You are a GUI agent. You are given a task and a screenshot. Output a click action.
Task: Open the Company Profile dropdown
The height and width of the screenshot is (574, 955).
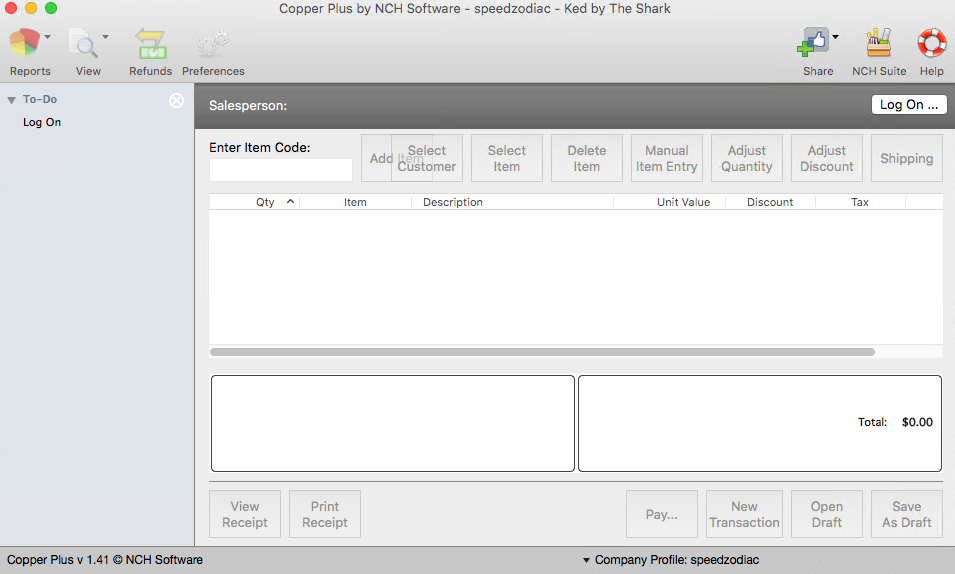[x=671, y=560]
